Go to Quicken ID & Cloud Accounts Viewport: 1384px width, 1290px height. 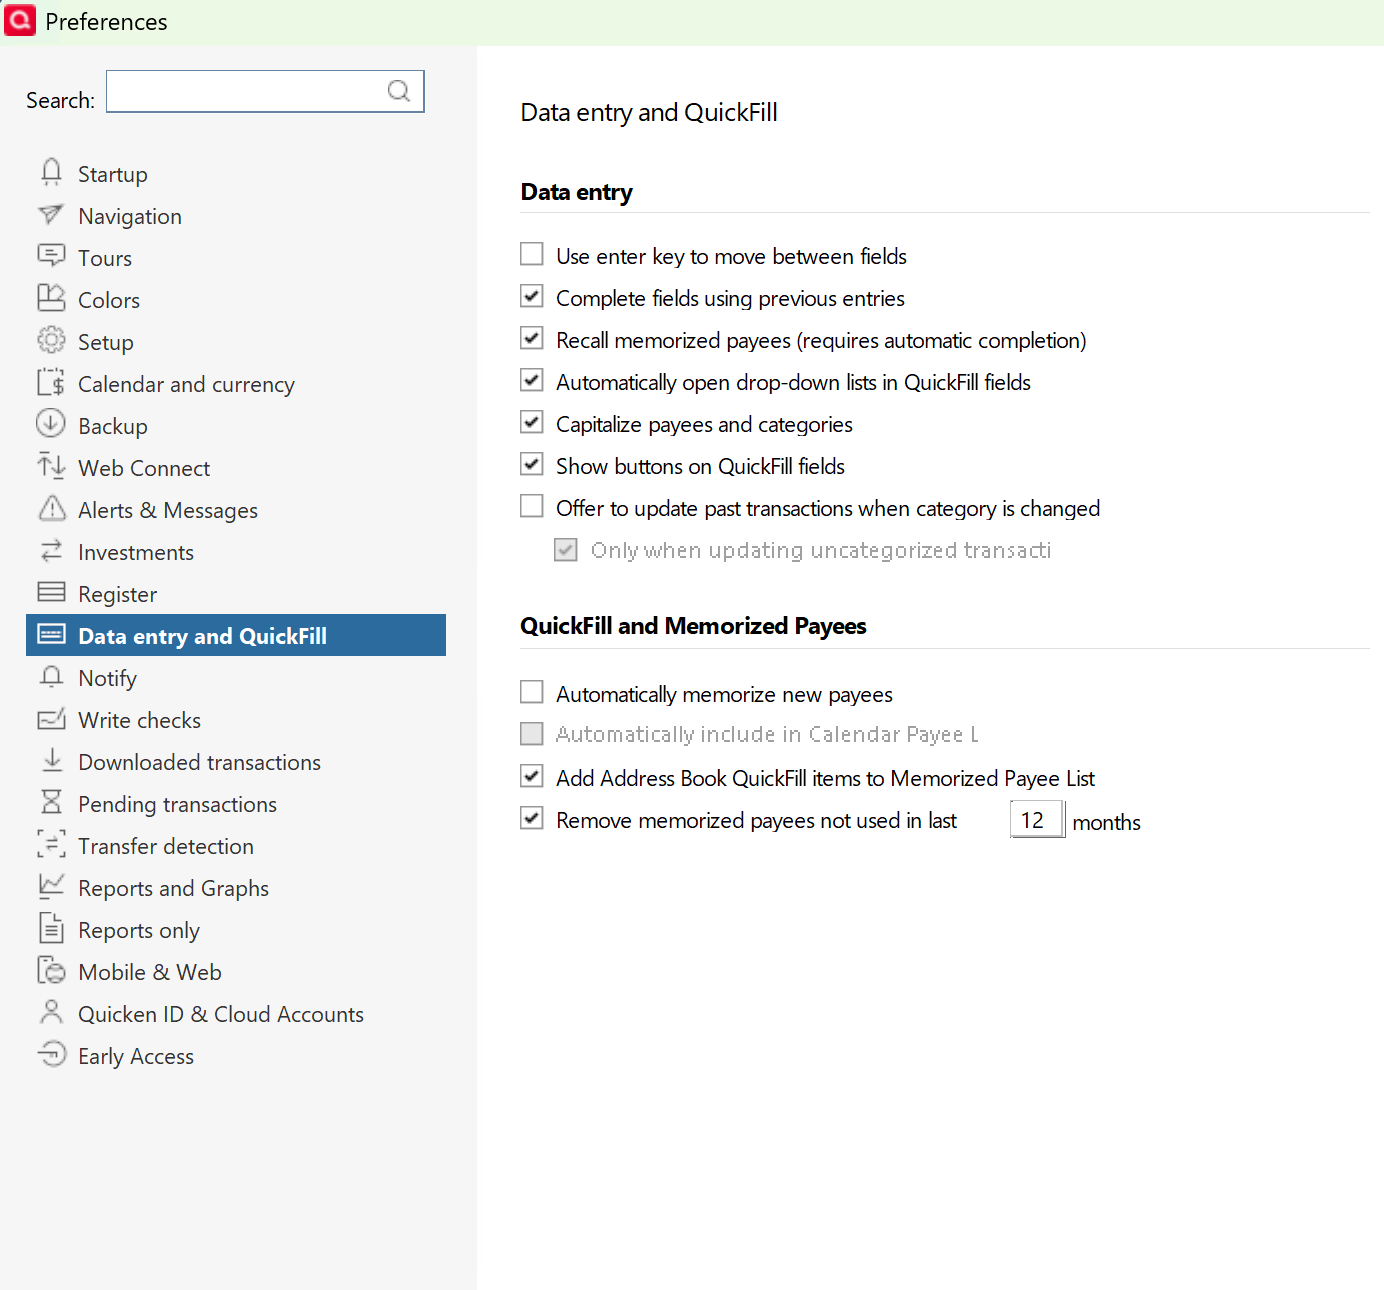click(236, 1014)
